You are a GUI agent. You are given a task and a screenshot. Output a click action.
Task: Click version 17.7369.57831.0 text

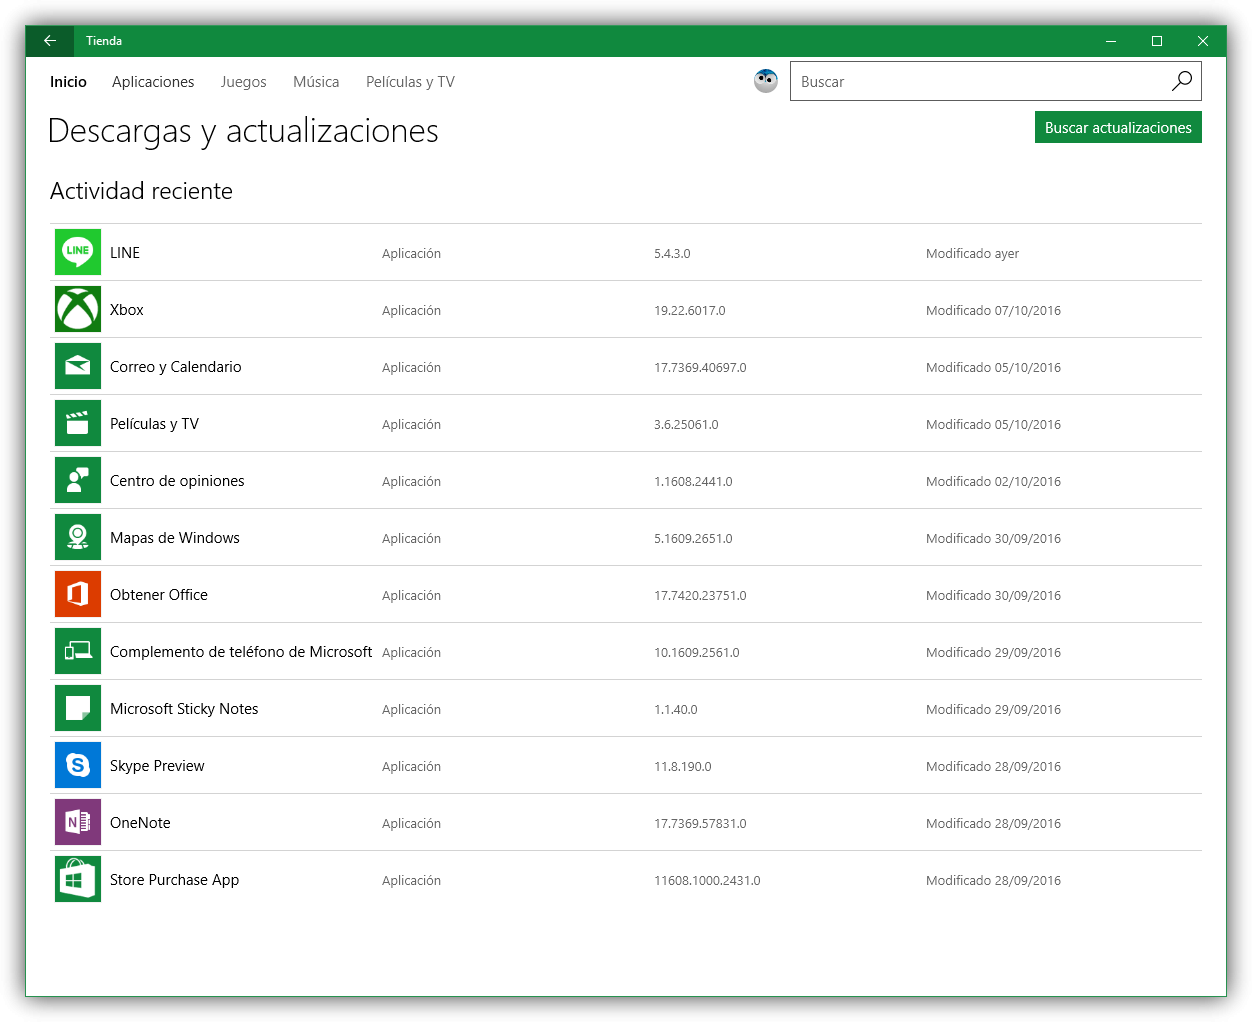[700, 824]
